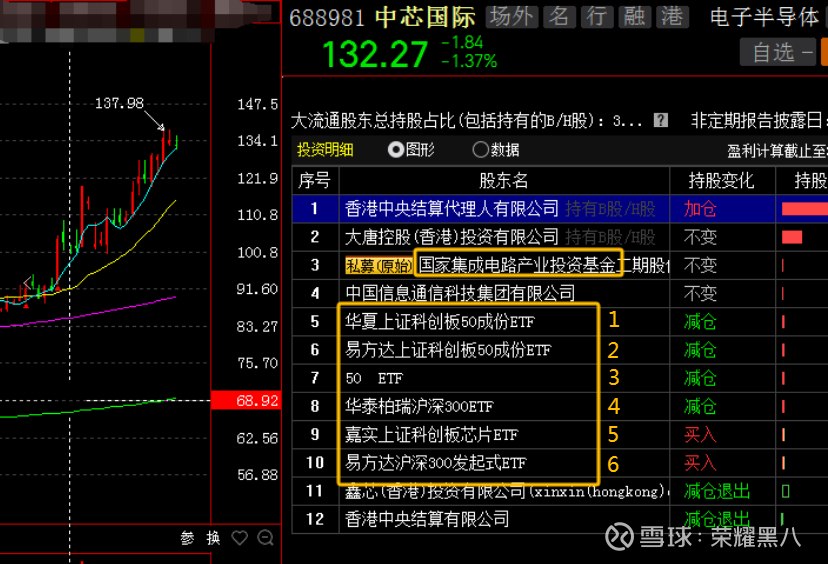Select row 易方达上证科创板50成份ETF
The image size is (828, 564).
(x=560, y=350)
